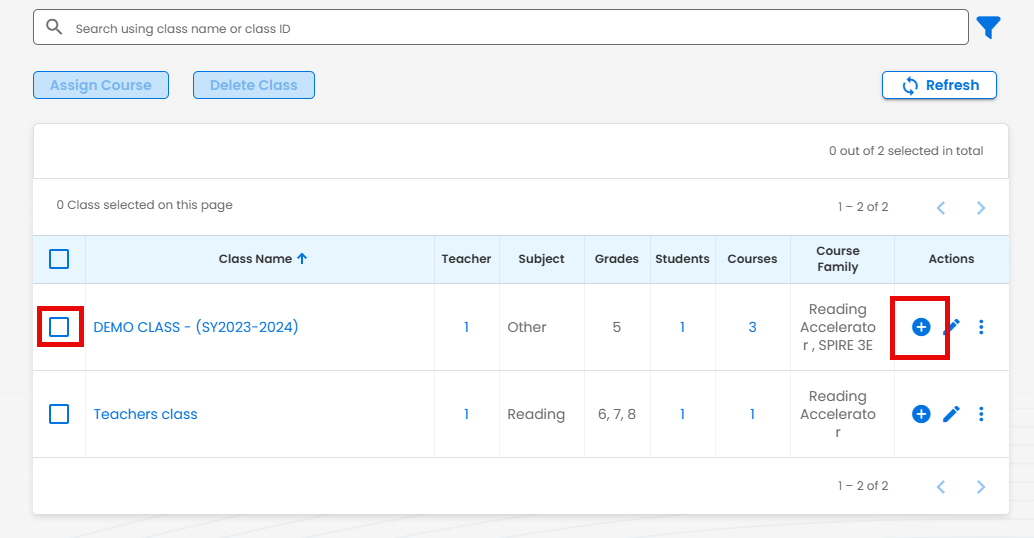The height and width of the screenshot is (538, 1034).
Task: Click the bottom next page chevron
Action: pos(980,487)
